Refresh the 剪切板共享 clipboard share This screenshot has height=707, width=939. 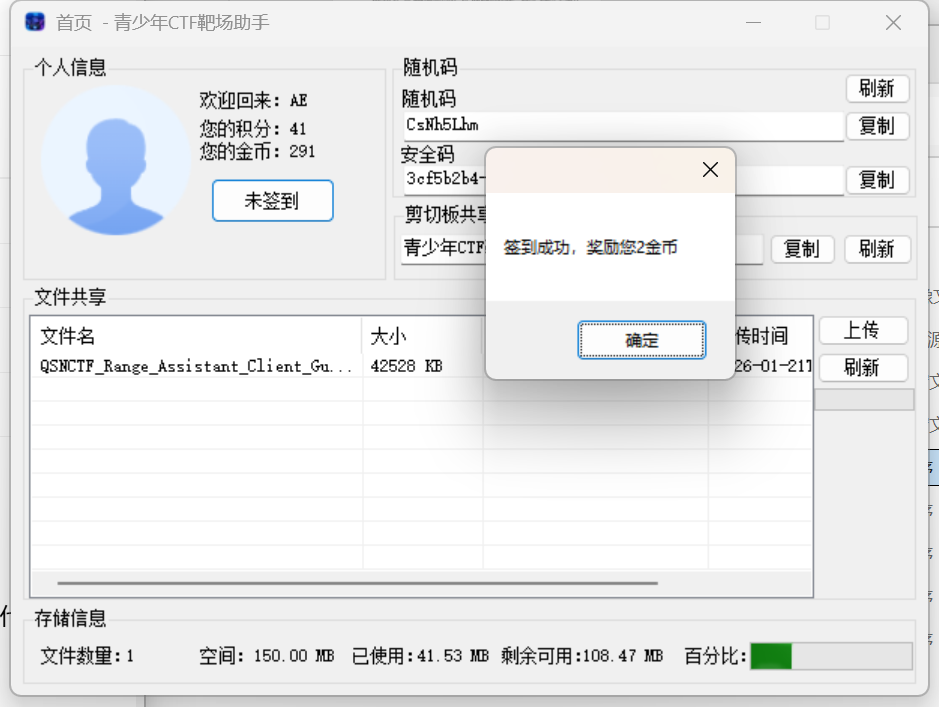tap(877, 249)
